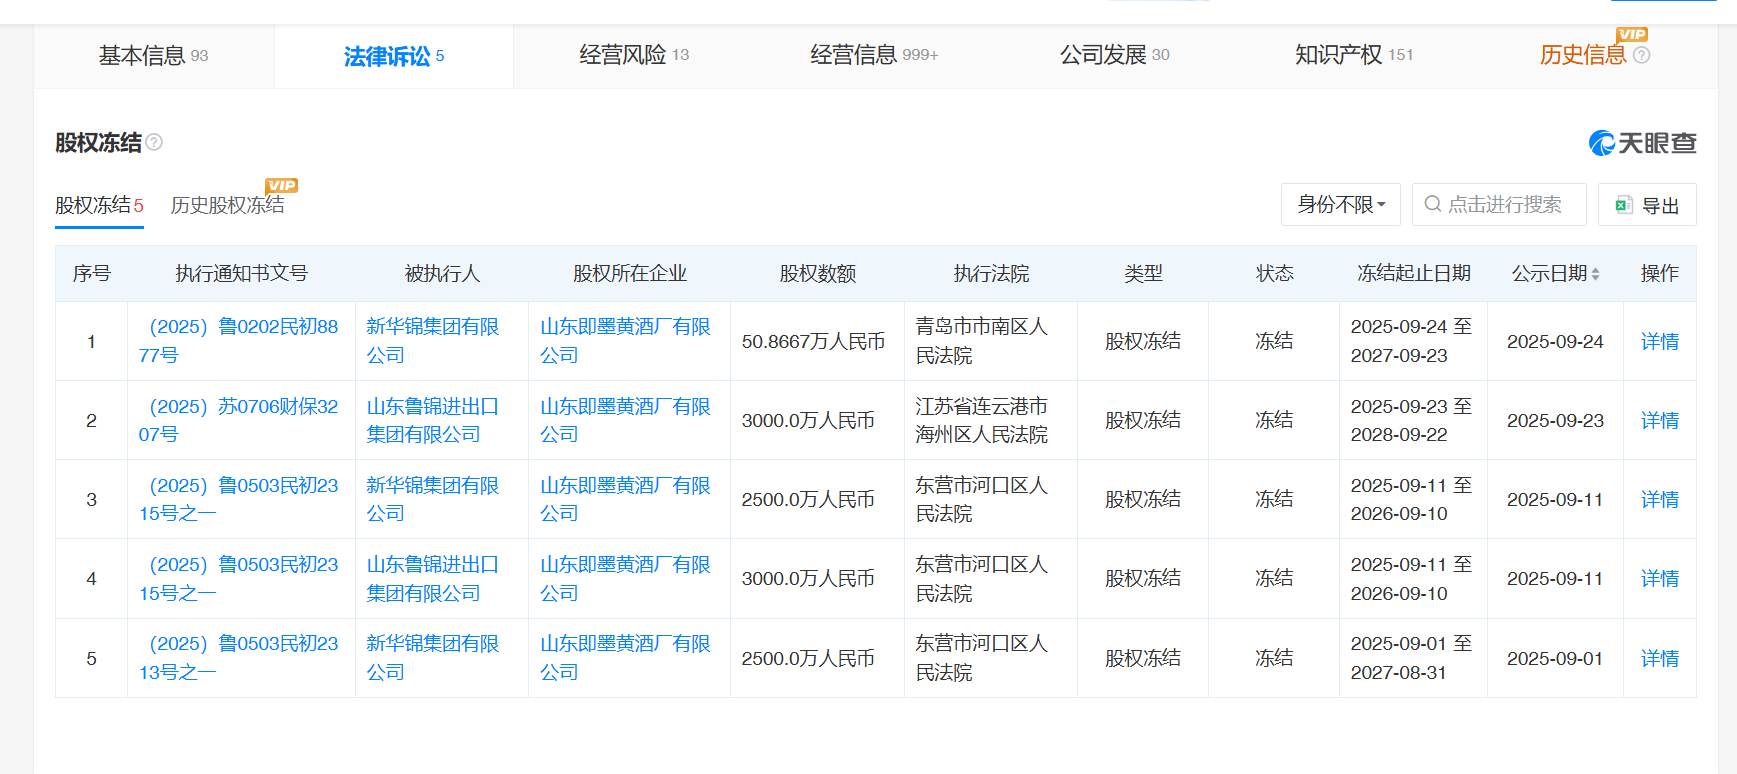
Task: View 详情 for row 4
Action: point(1660,578)
